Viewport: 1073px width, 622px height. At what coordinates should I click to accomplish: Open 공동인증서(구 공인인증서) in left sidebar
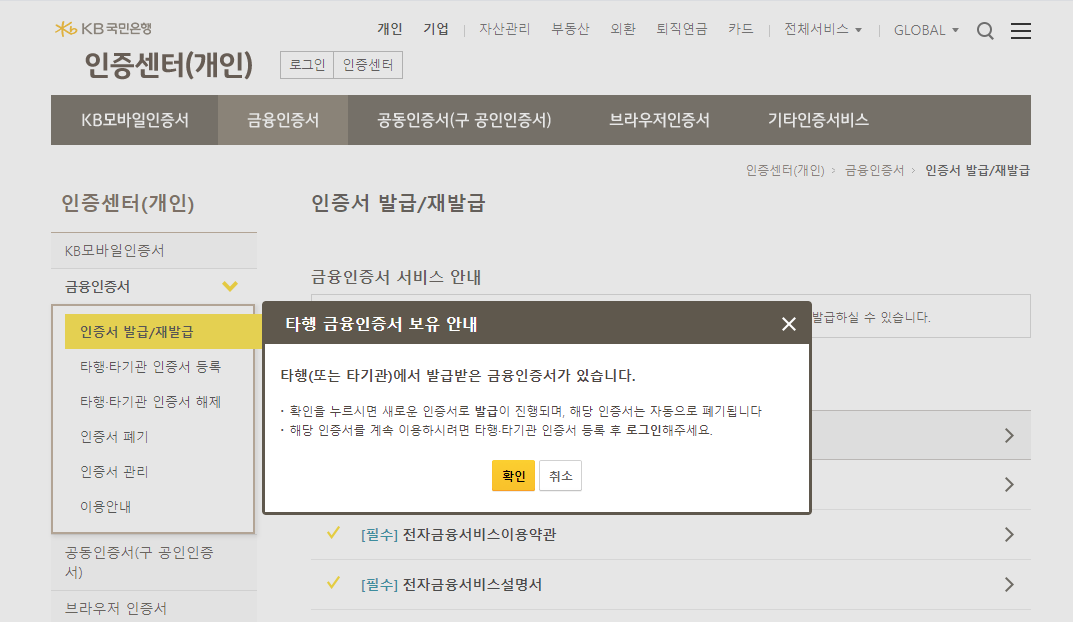(154, 562)
